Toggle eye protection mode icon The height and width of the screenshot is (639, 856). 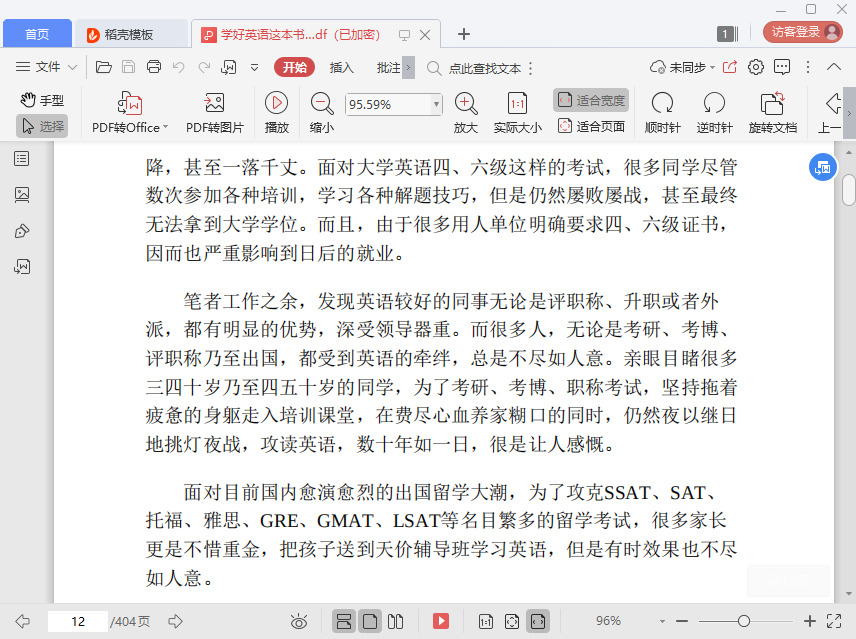299,621
